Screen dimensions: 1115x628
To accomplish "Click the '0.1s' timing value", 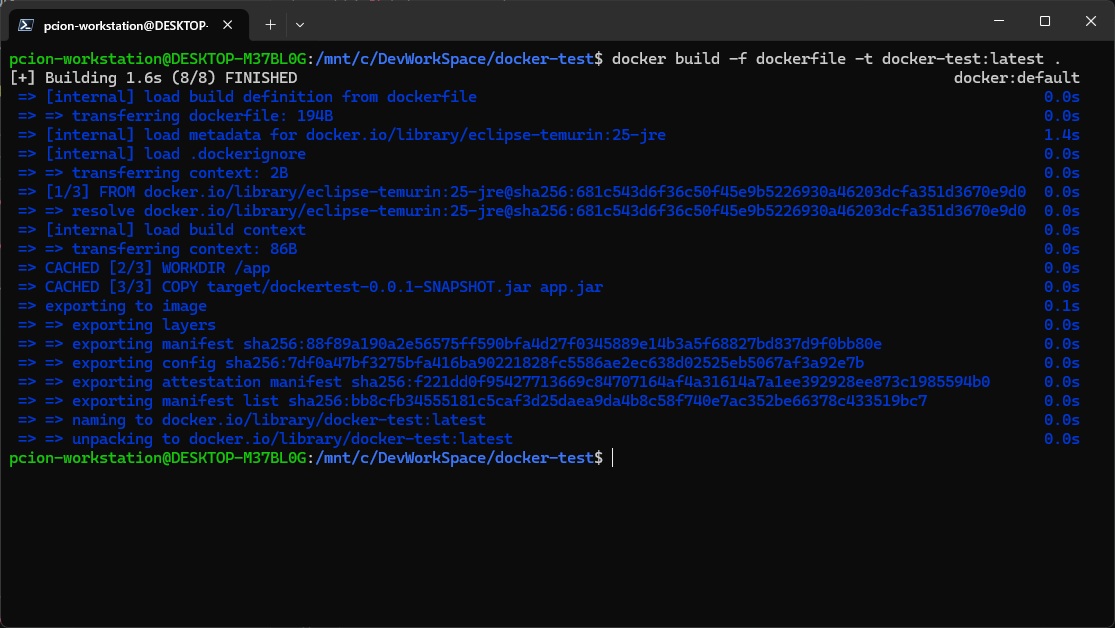I will click(x=1062, y=306).
